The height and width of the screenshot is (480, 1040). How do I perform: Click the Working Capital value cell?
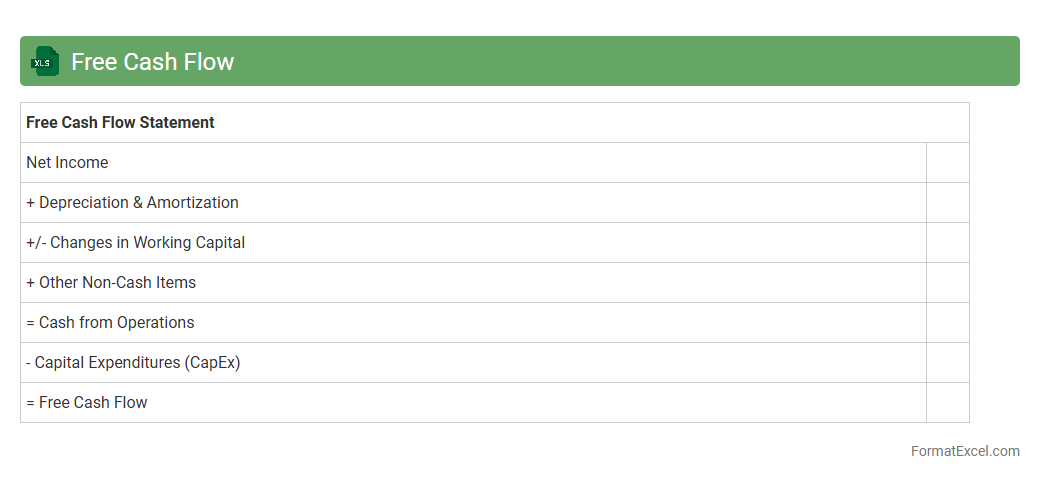click(947, 242)
